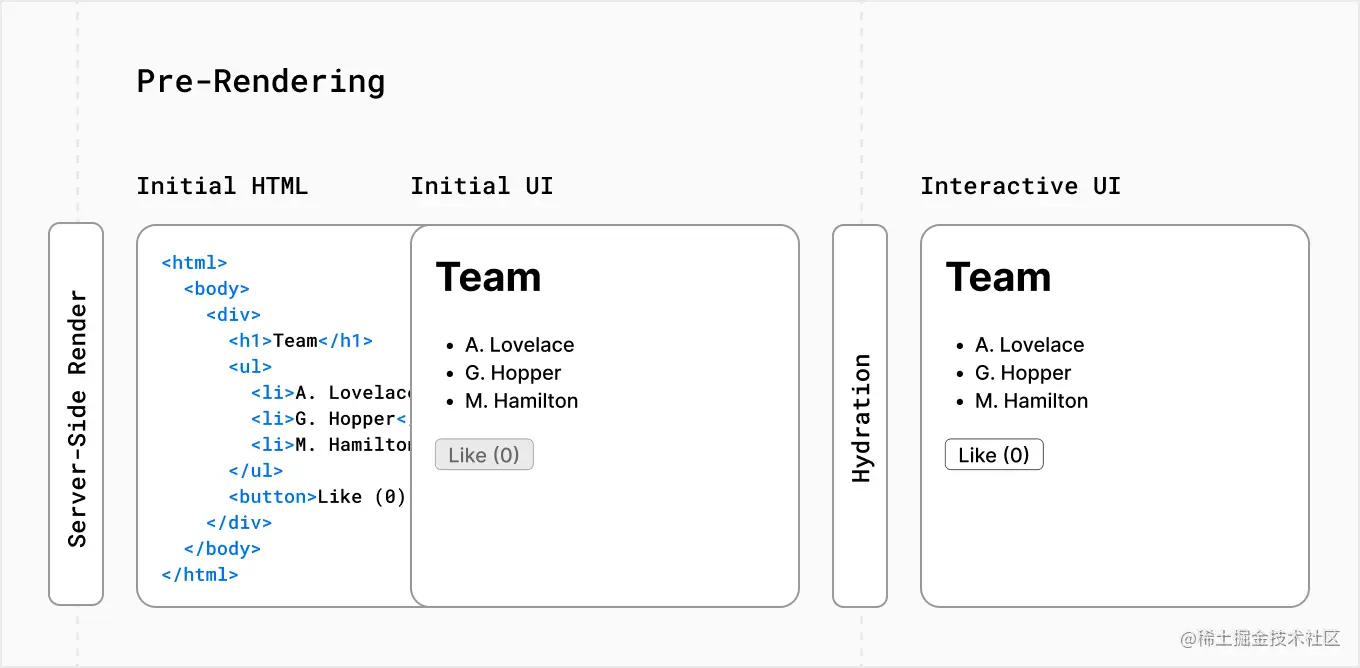This screenshot has height=668, width=1360.
Task: Click the Initial HTML label
Action: click(x=222, y=186)
